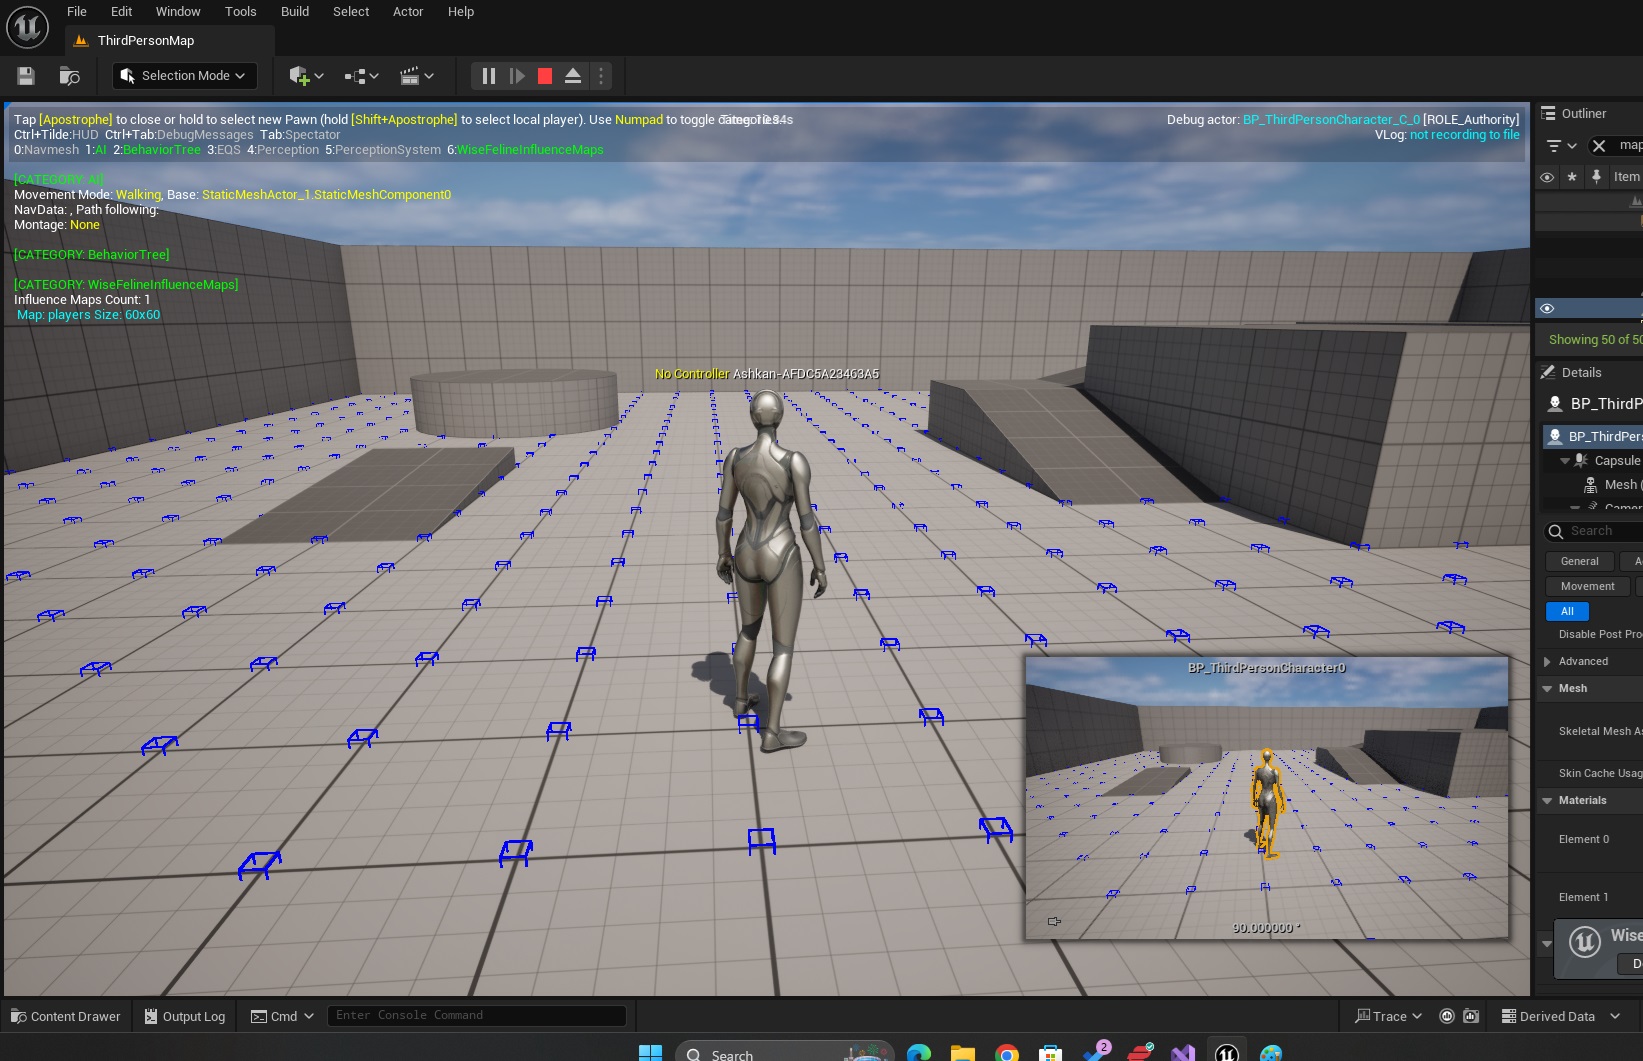Toggle visibility eye of selected outliner row
The width and height of the screenshot is (1643, 1061).
[1547, 309]
